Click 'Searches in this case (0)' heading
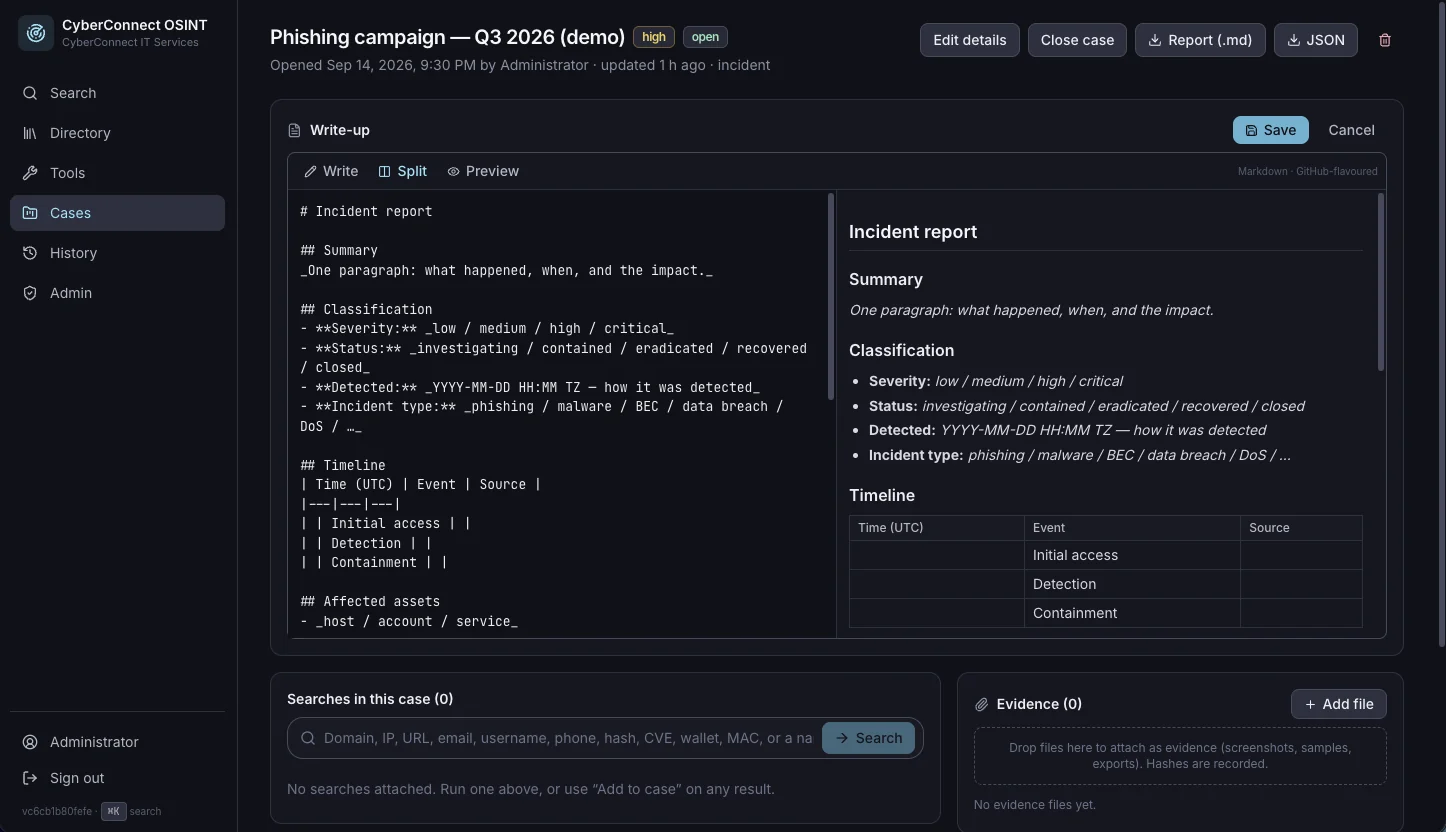1446x832 pixels. tap(370, 699)
